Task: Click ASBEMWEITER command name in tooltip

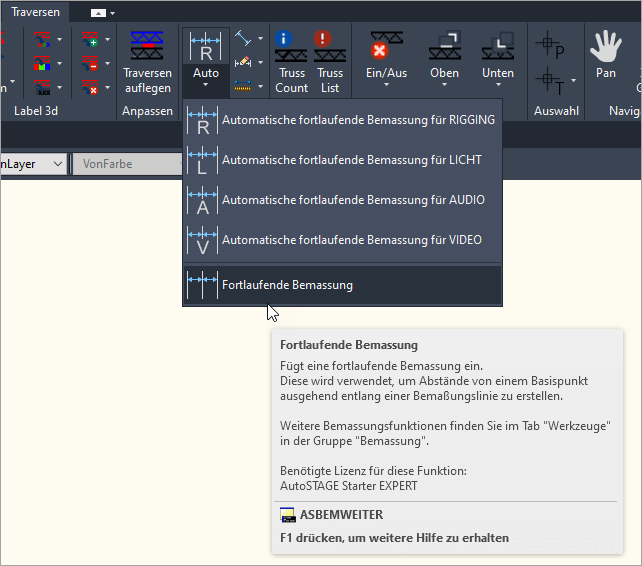Action: [341, 515]
